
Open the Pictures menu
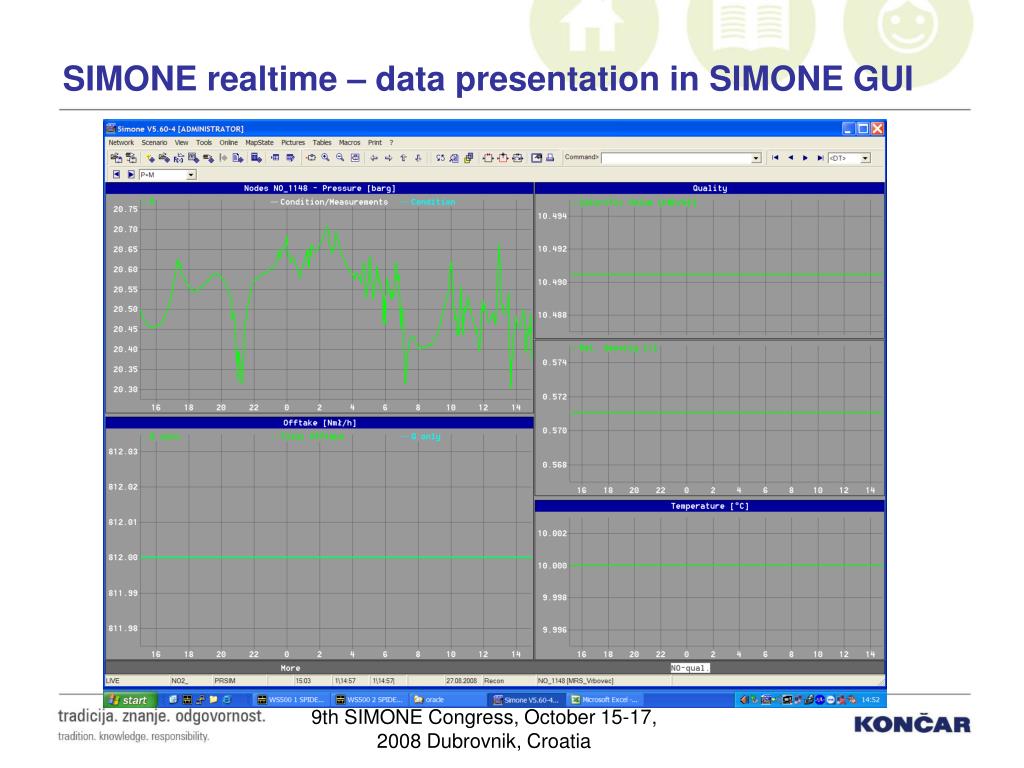click(293, 142)
